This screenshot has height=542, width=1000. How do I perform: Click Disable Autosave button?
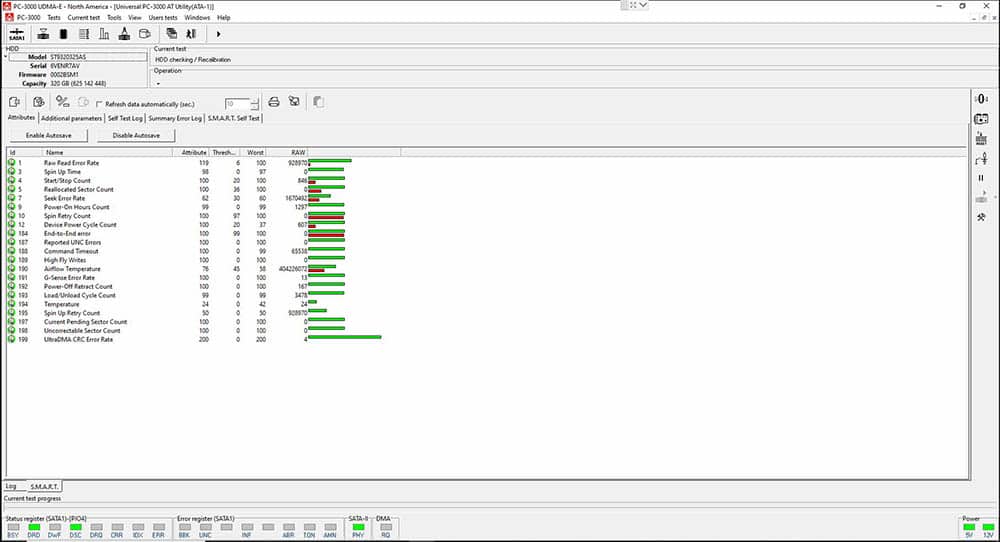pyautogui.click(x=136, y=135)
